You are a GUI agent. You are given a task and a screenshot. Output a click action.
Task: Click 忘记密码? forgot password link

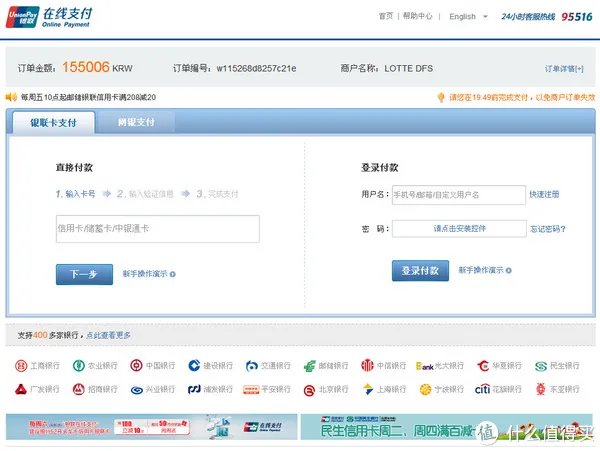click(x=548, y=229)
